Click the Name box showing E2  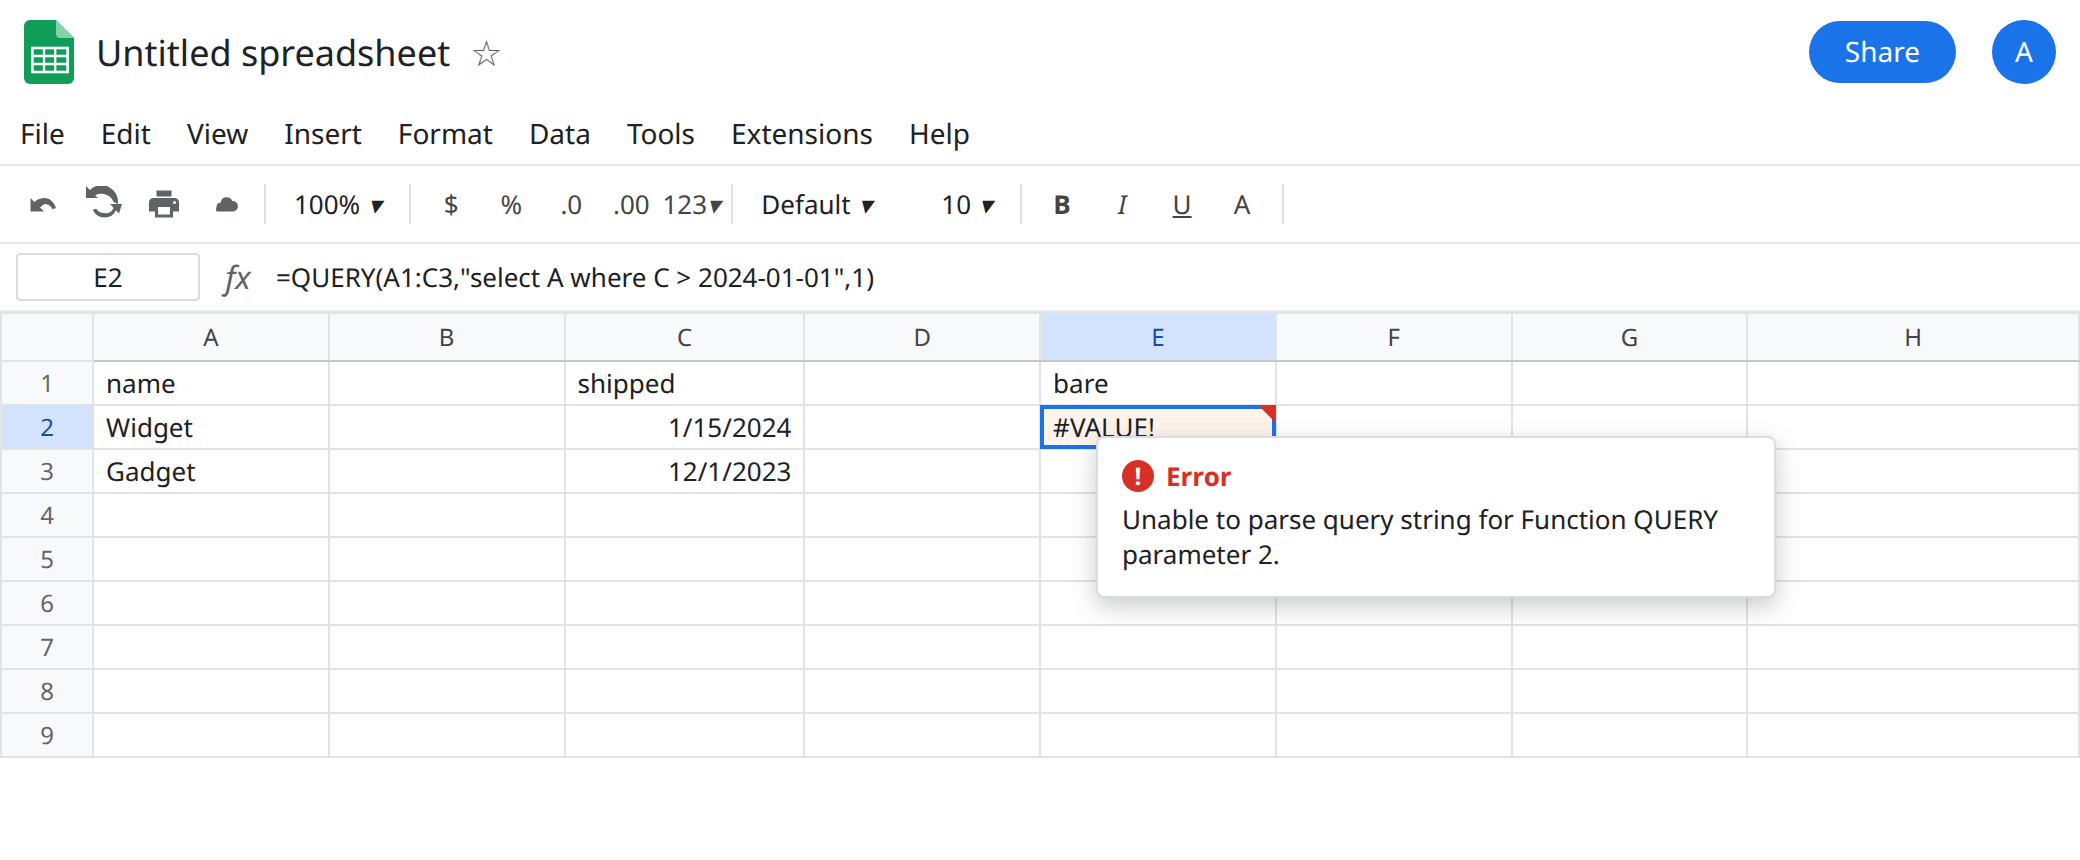point(108,278)
